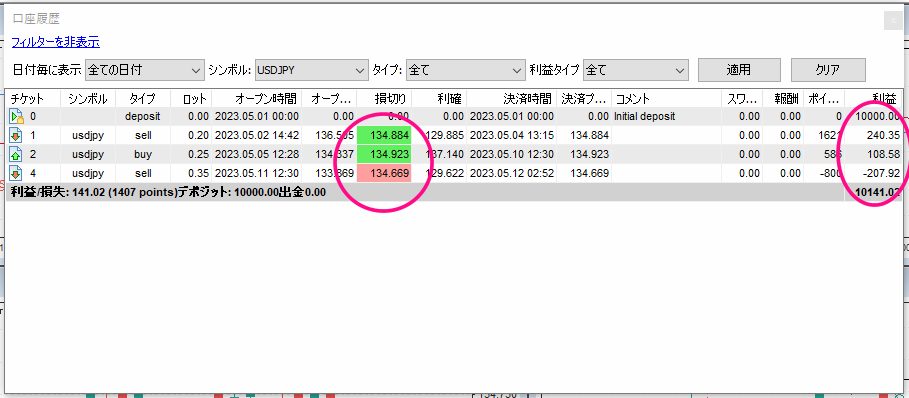909x398 pixels.
Task: Click the sell order icon for ticket 1
Action: point(16,136)
